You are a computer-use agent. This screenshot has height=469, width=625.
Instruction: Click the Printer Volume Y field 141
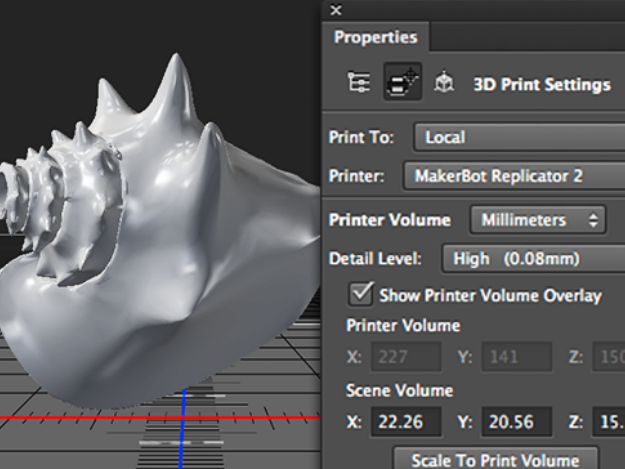click(517, 357)
